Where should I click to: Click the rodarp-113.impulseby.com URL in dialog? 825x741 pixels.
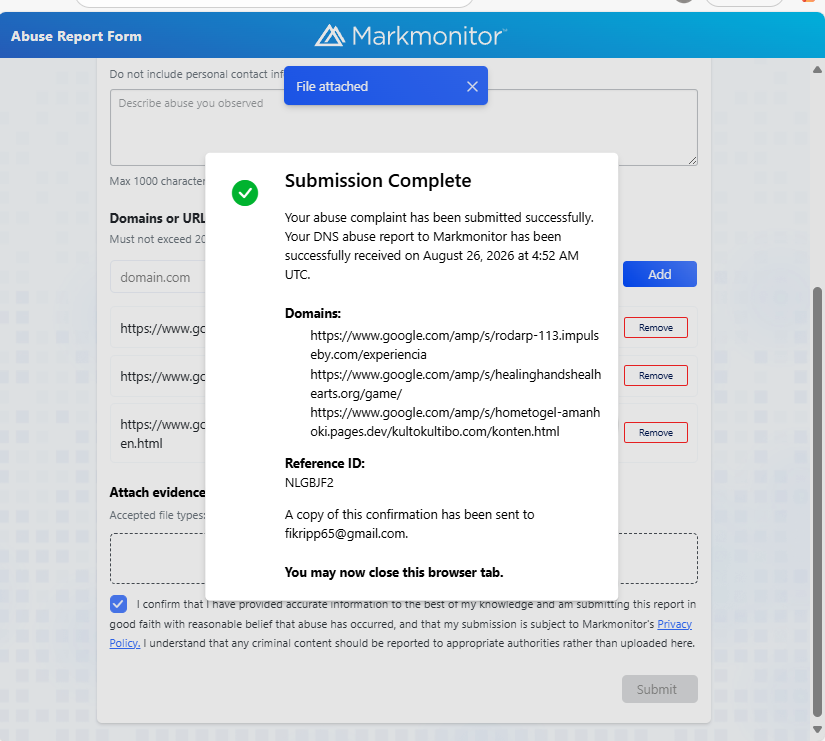455,345
